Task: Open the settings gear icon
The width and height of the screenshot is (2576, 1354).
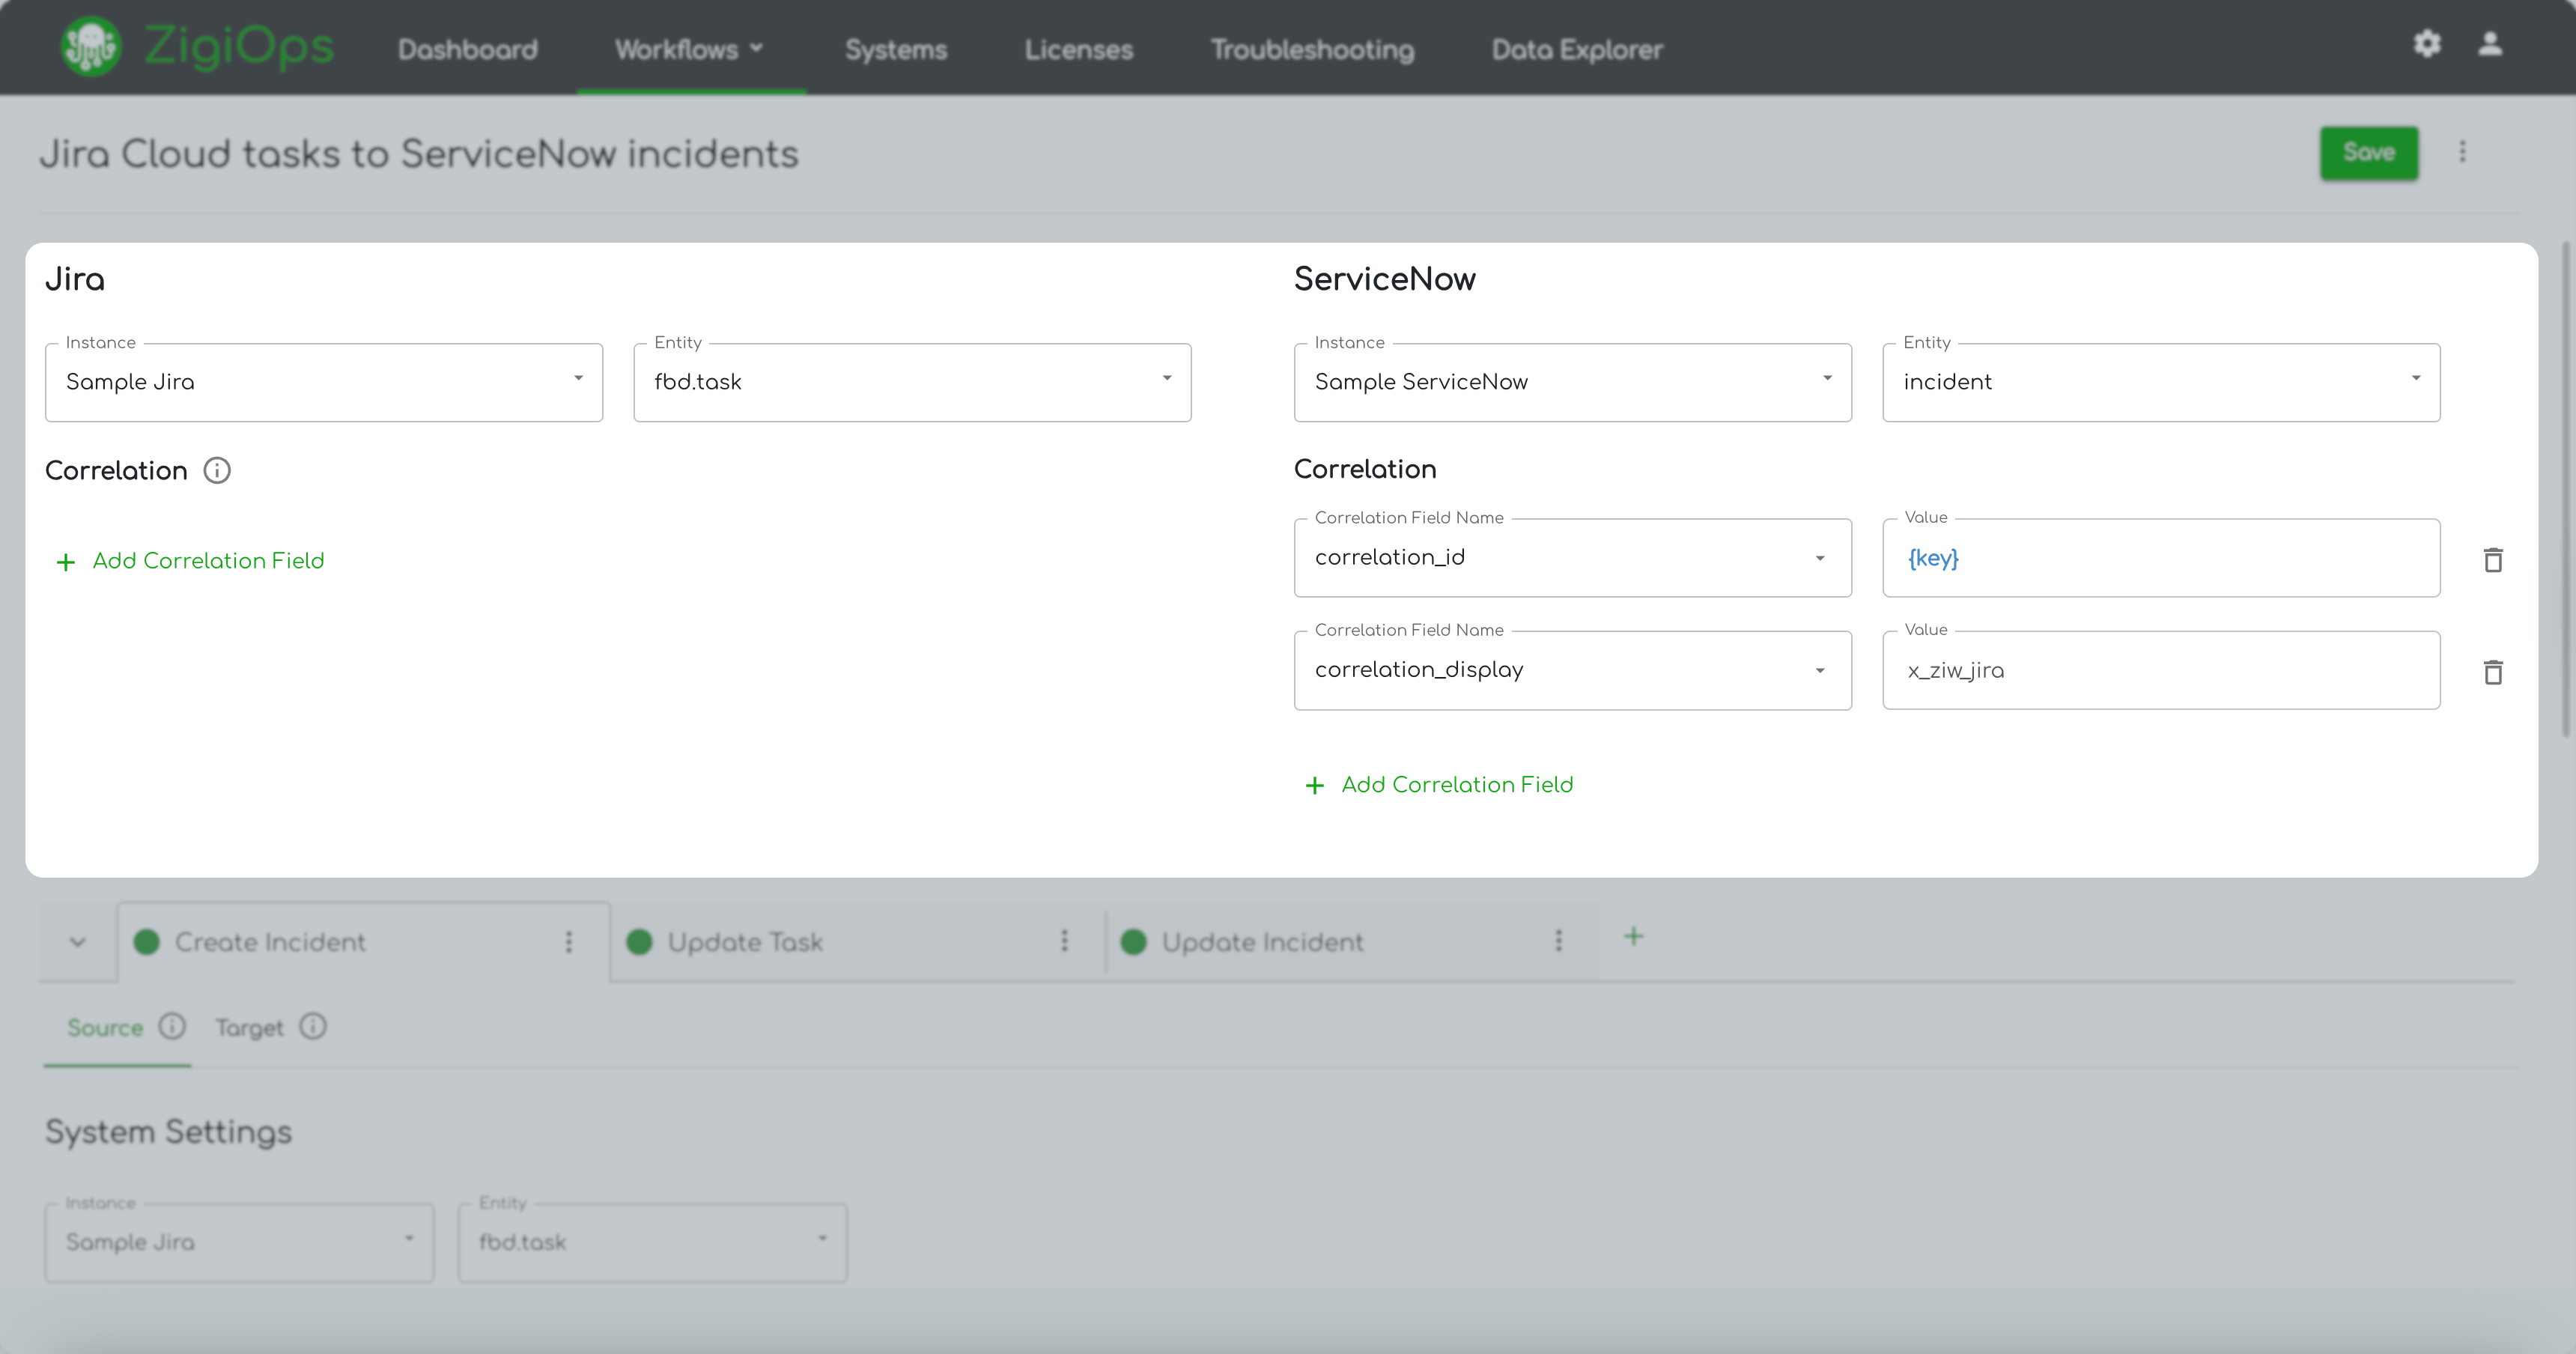Action: pyautogui.click(x=2427, y=44)
